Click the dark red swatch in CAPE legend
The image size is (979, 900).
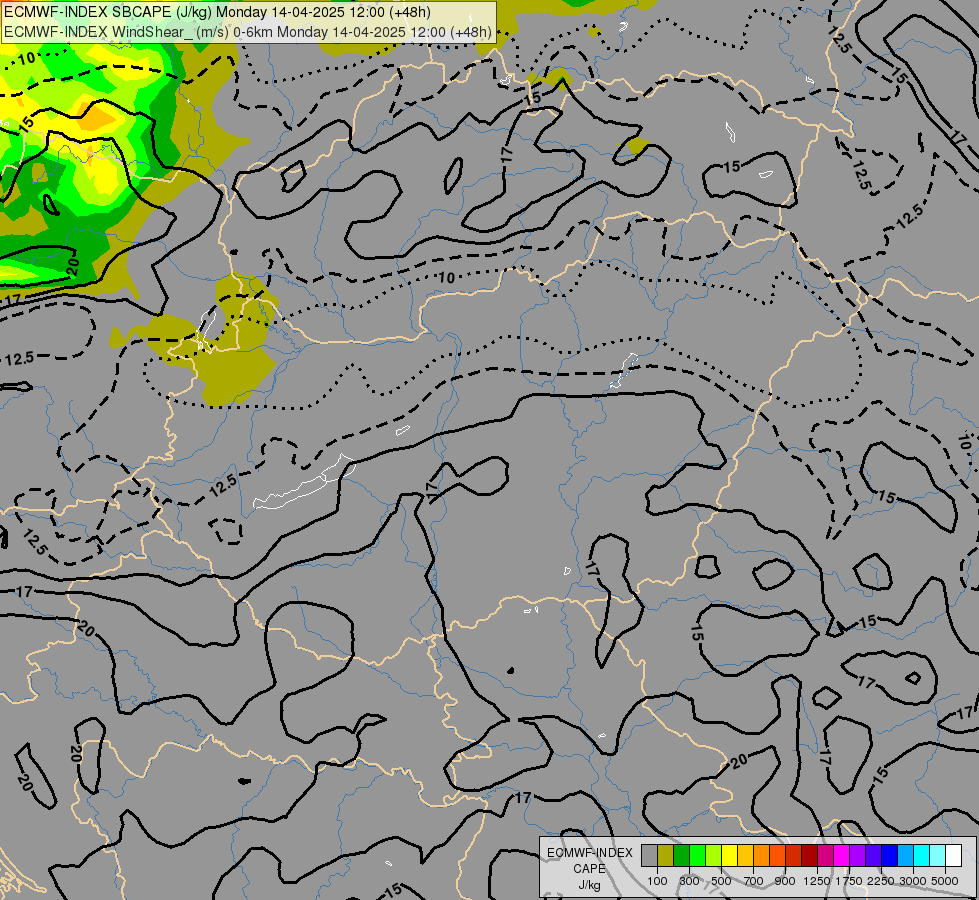point(810,855)
